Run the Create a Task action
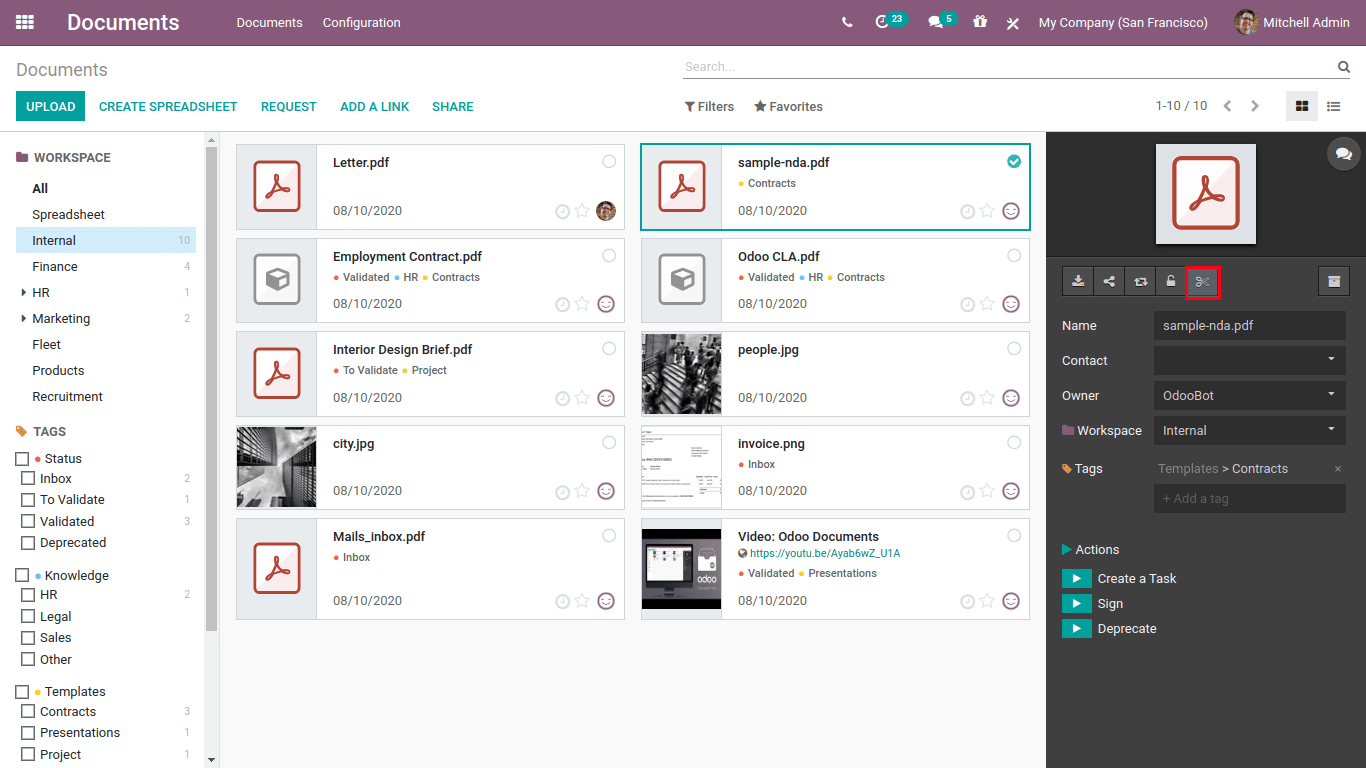The width and height of the screenshot is (1366, 768). point(1076,578)
